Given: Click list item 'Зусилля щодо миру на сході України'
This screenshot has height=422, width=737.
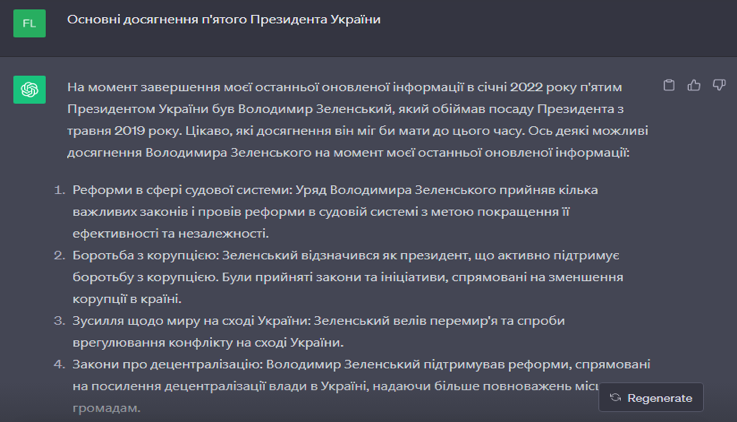Looking at the screenshot, I should pyautogui.click(x=319, y=331).
